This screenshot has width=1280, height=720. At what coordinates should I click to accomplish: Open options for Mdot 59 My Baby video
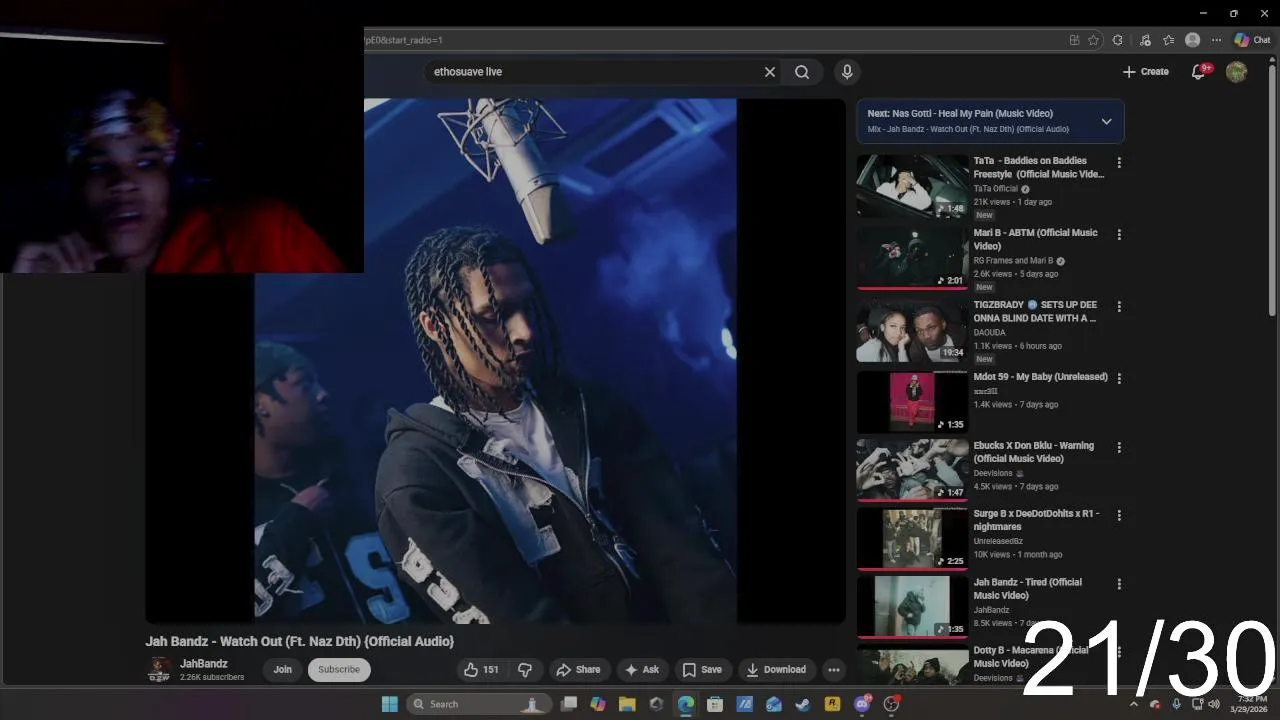1119,378
